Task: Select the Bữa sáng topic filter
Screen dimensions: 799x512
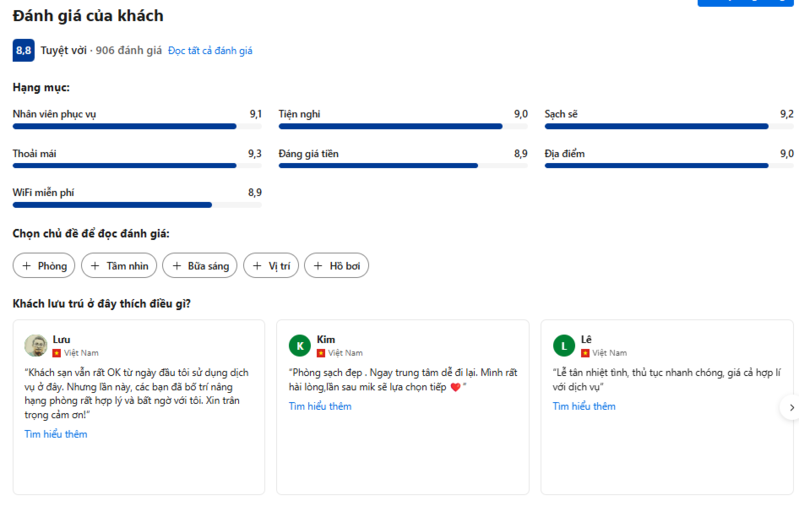Action: pyautogui.click(x=200, y=266)
